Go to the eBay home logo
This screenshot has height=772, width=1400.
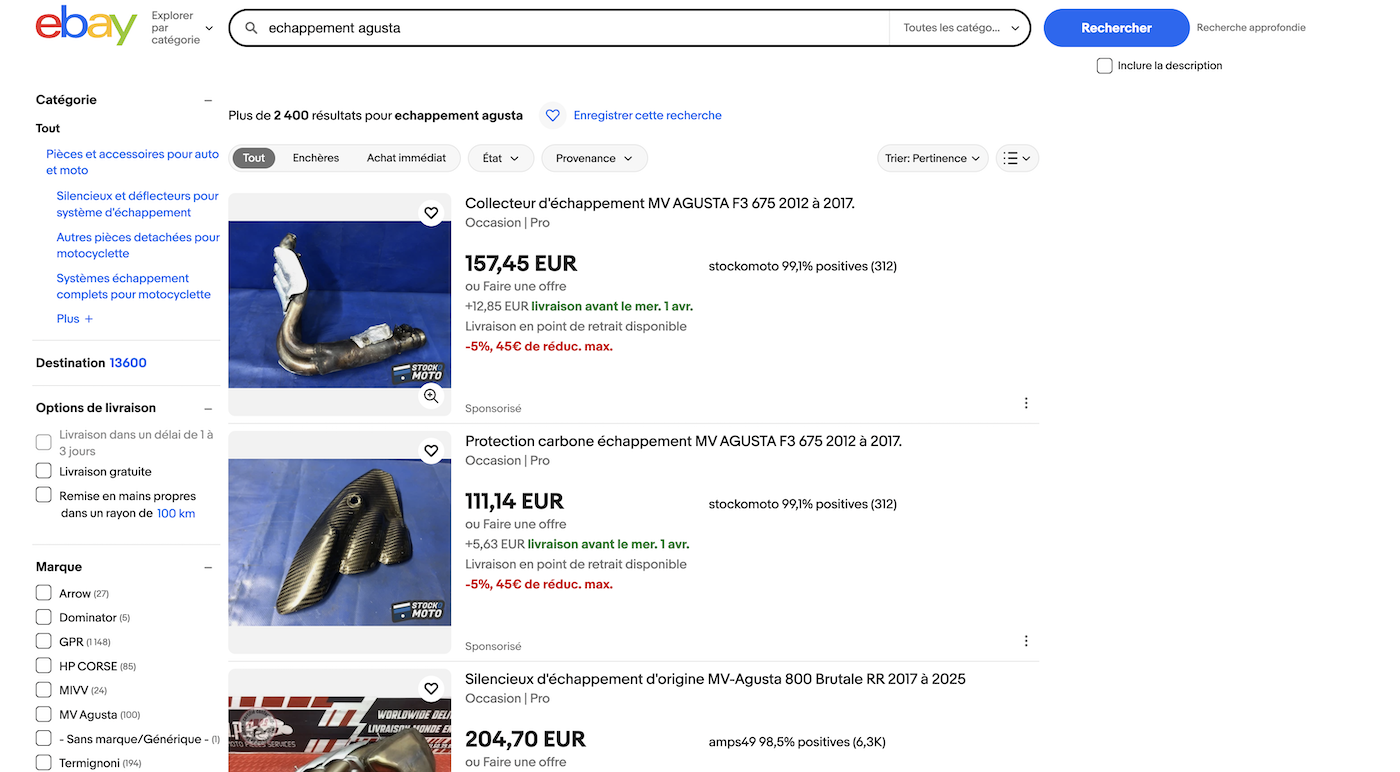coord(86,27)
